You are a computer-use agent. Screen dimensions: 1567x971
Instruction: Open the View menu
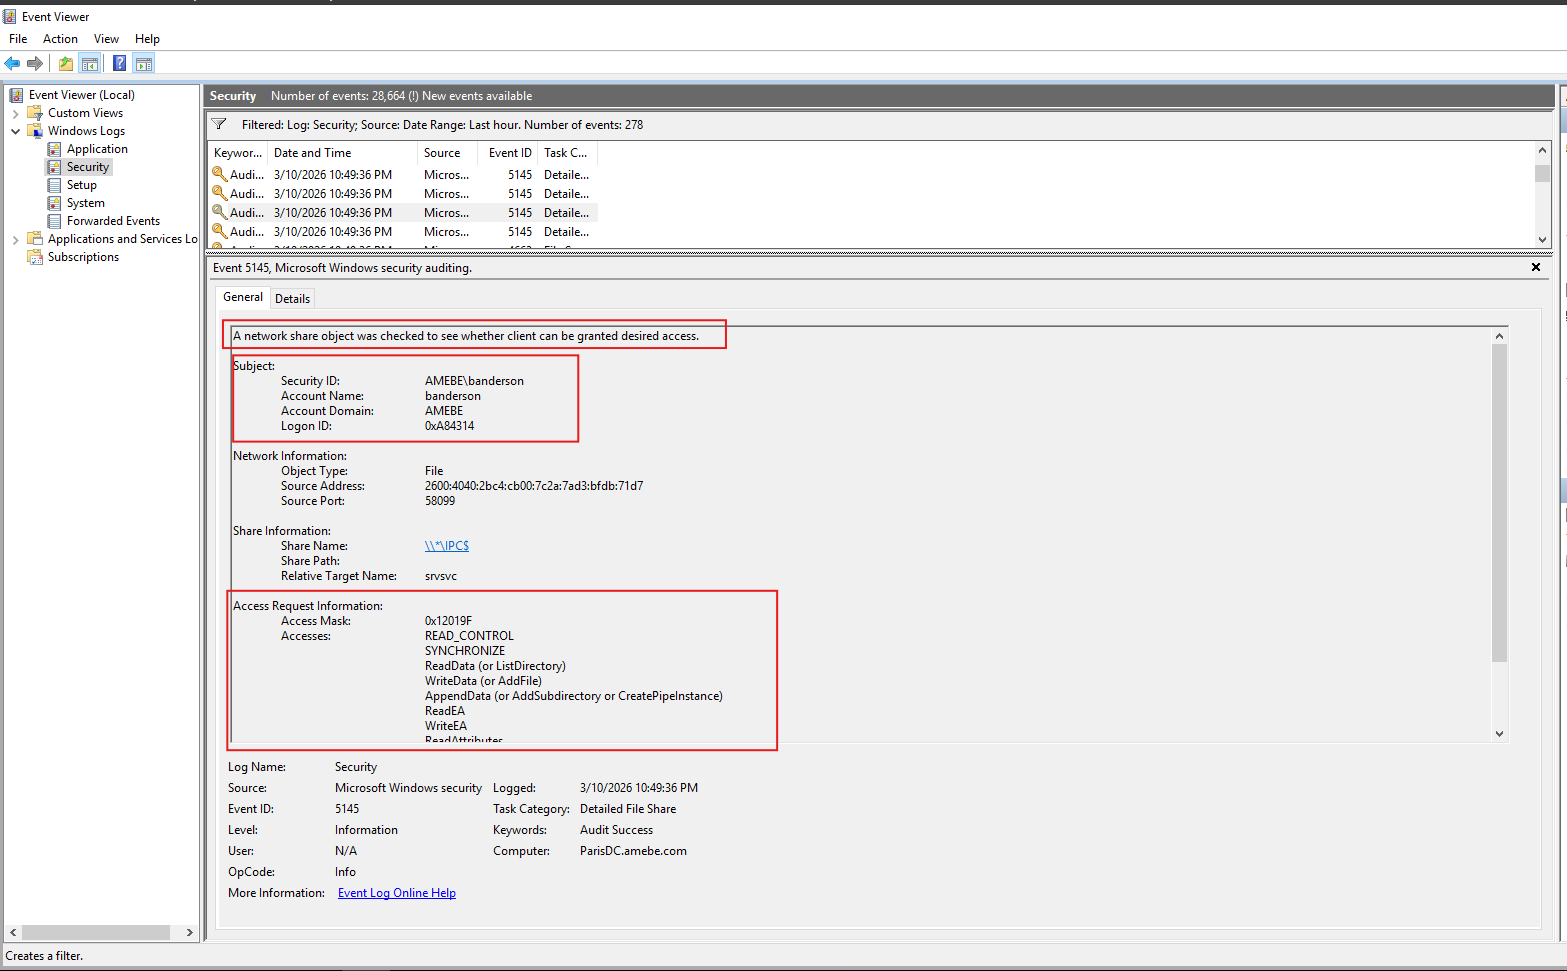coord(106,39)
